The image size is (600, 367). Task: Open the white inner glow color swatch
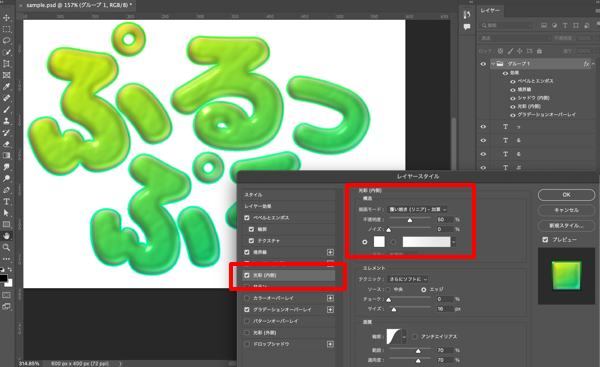(379, 241)
